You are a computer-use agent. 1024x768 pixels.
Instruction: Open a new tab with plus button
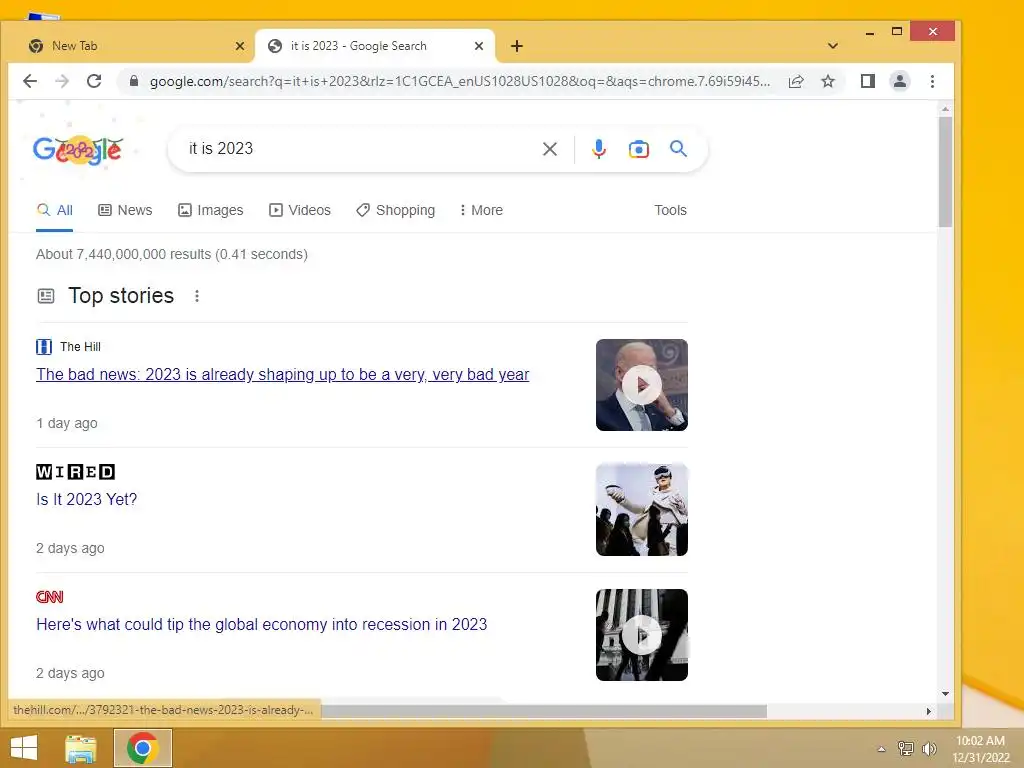tap(517, 46)
